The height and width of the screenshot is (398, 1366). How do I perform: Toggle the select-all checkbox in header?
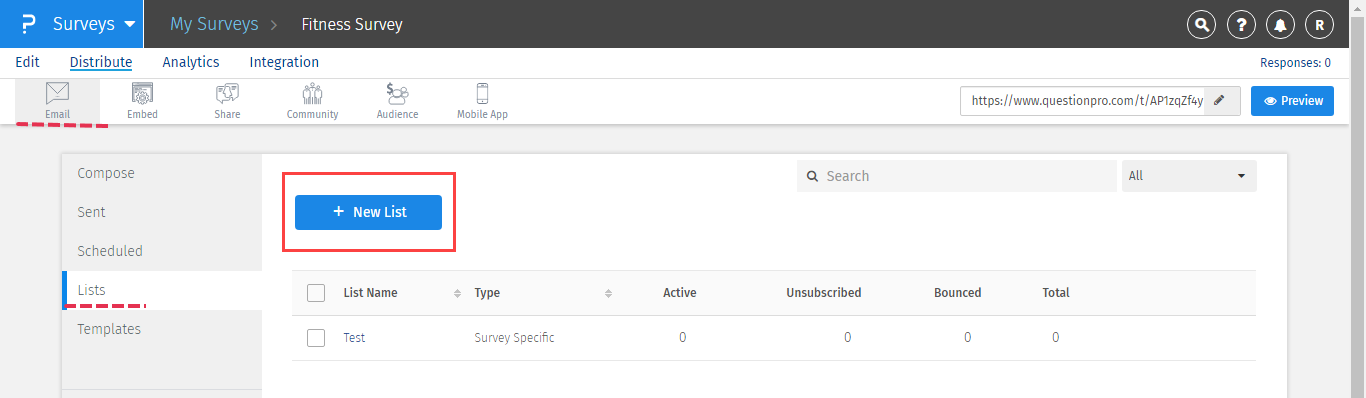[x=316, y=293]
